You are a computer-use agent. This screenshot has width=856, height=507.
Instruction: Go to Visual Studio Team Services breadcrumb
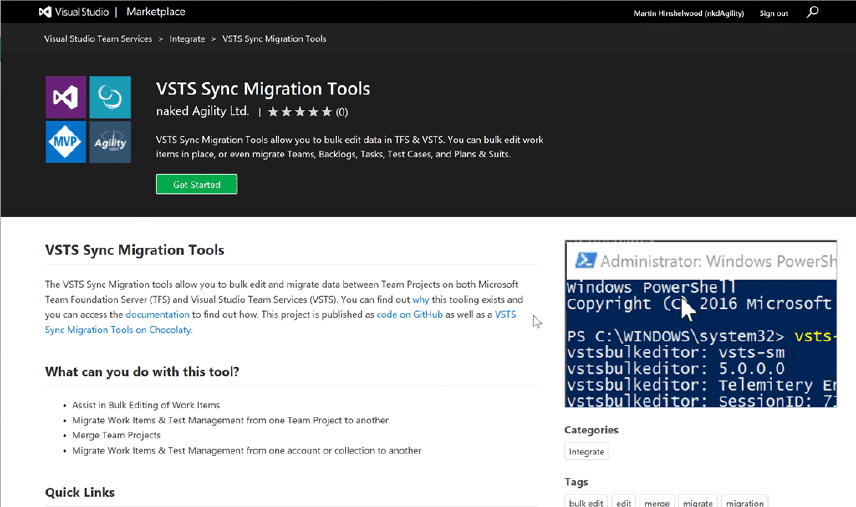point(98,39)
